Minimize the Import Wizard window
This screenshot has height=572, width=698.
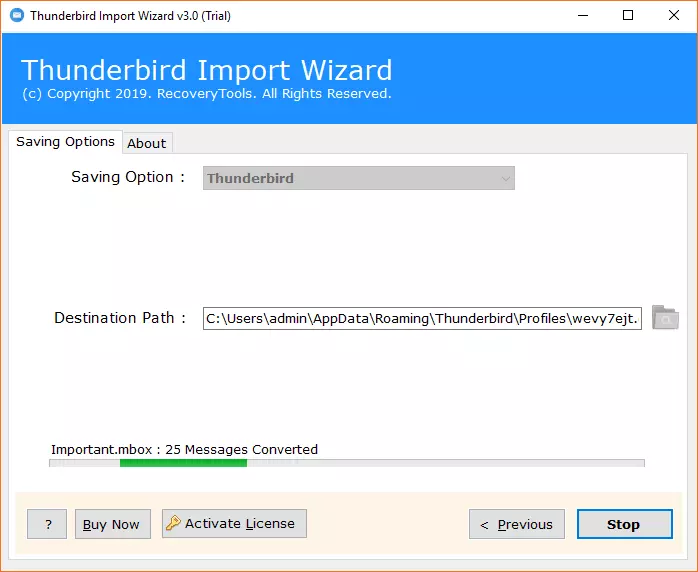[x=581, y=16]
